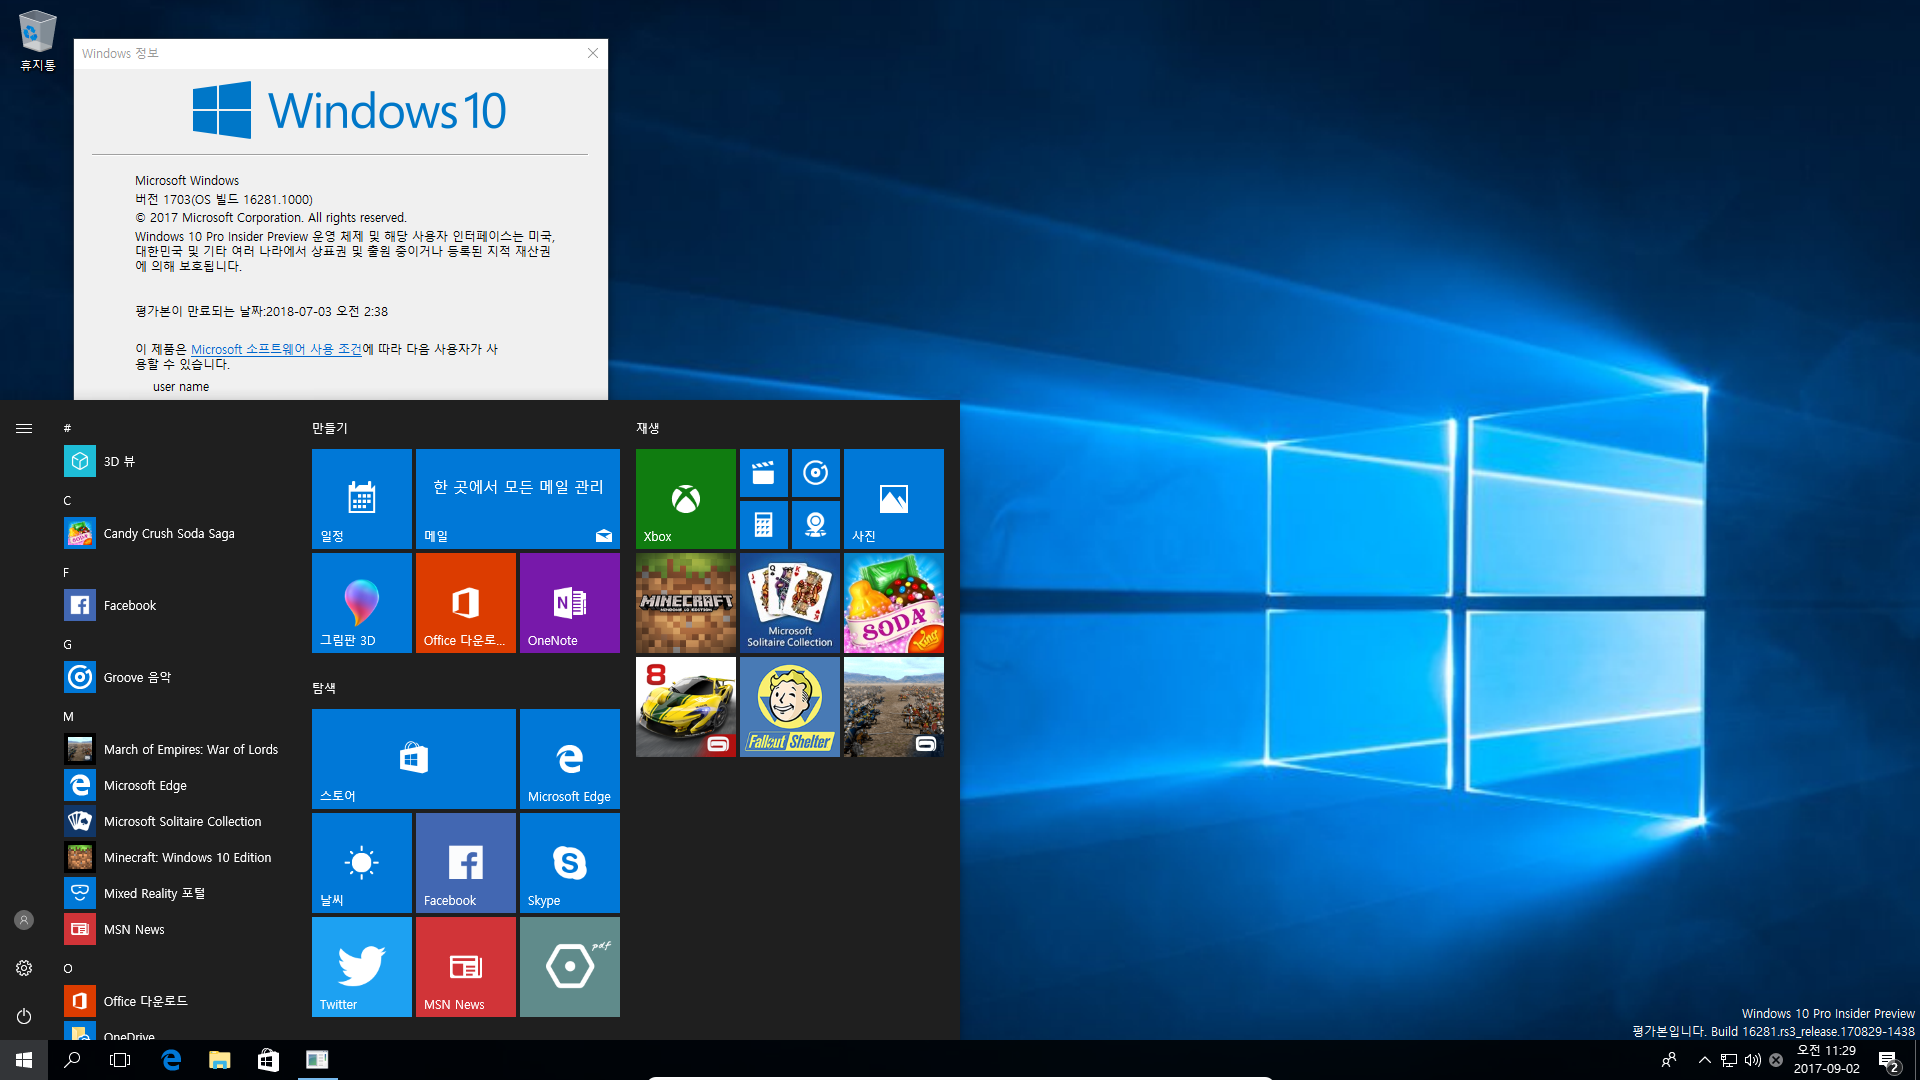Screen dimensions: 1920x1080
Task: Toggle Power button in Start menu
Action: click(x=24, y=1015)
